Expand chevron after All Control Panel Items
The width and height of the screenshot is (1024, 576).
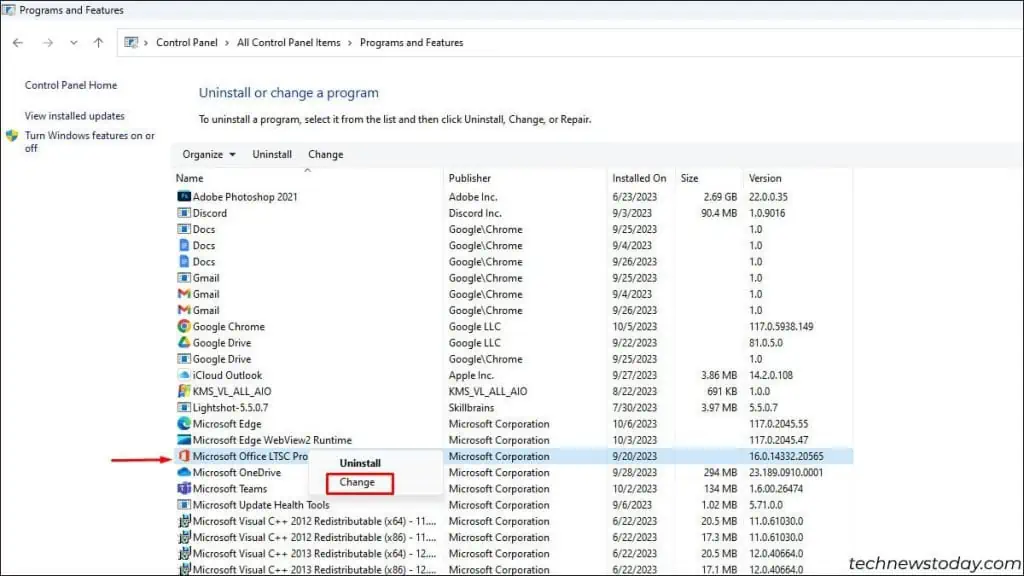point(350,42)
